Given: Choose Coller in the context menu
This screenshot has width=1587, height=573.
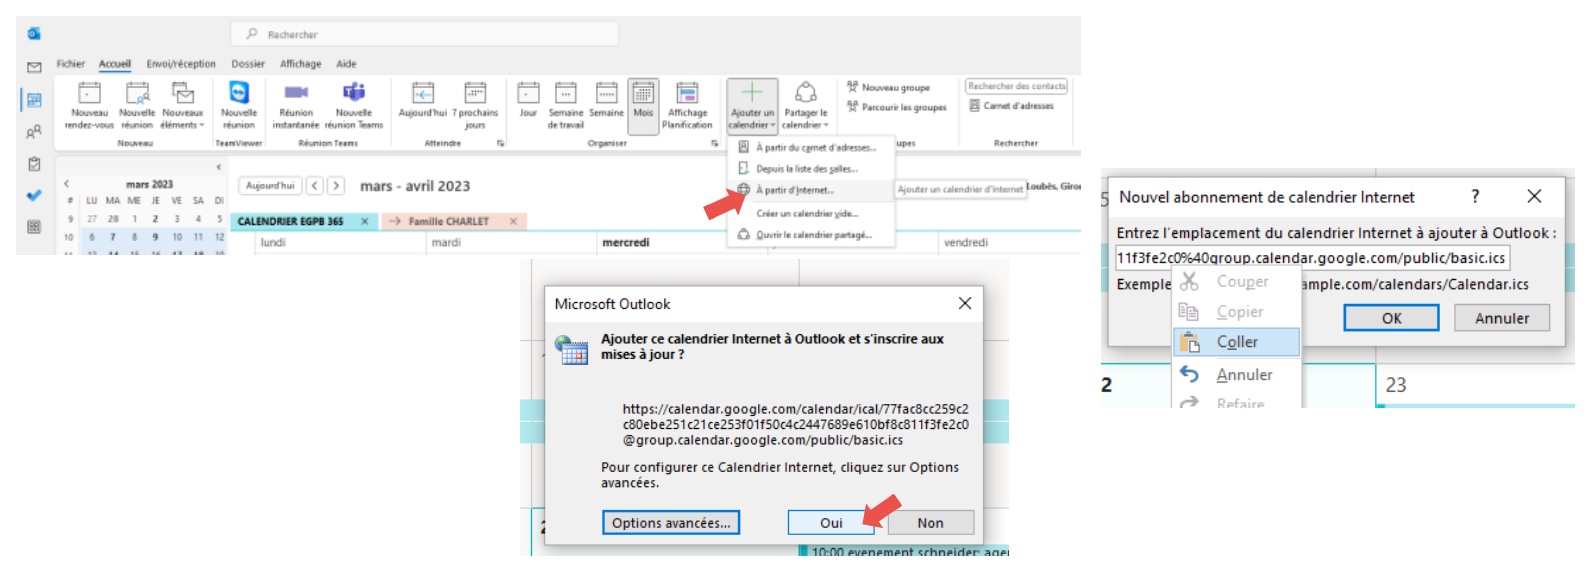Looking at the screenshot, I should [1235, 342].
